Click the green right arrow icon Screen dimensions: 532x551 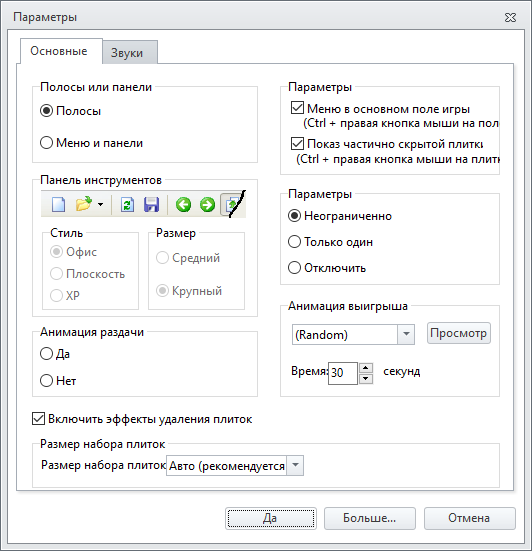(x=207, y=205)
